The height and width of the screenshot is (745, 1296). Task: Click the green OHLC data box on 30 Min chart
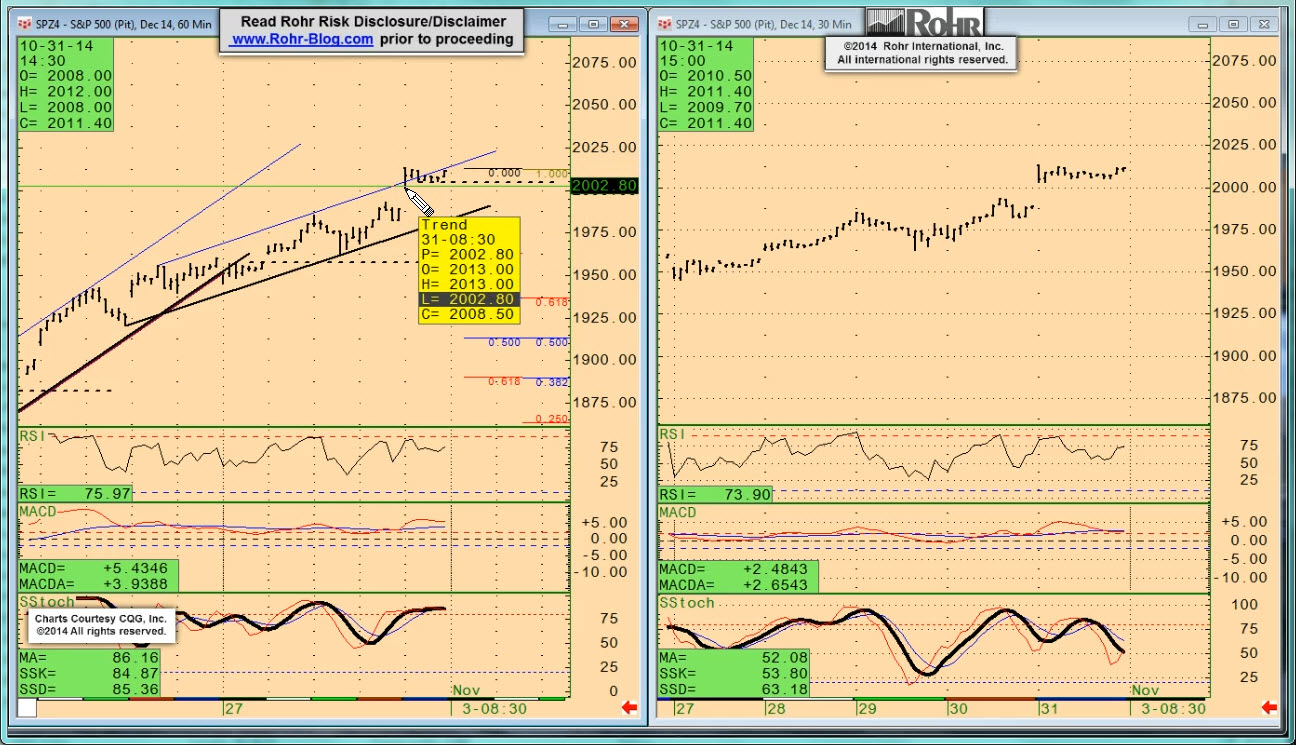coord(706,84)
